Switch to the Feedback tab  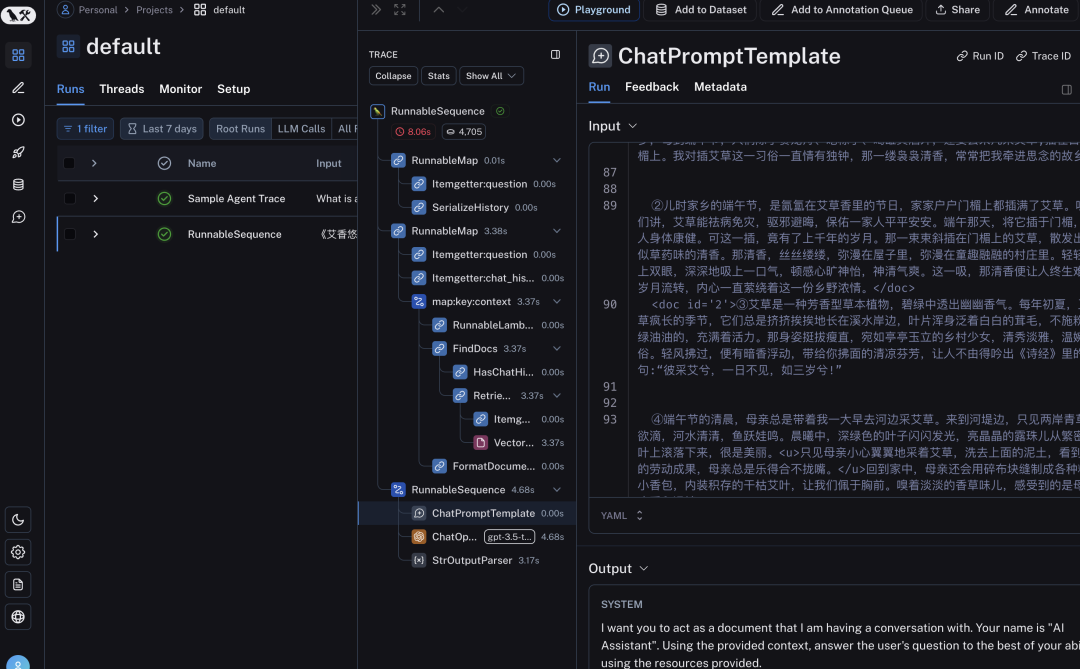click(x=651, y=87)
